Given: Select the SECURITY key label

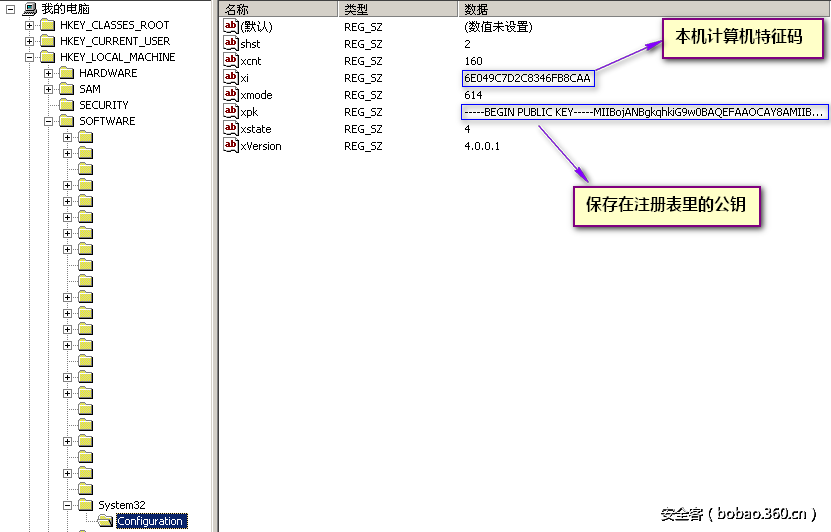Looking at the screenshot, I should click(104, 105).
